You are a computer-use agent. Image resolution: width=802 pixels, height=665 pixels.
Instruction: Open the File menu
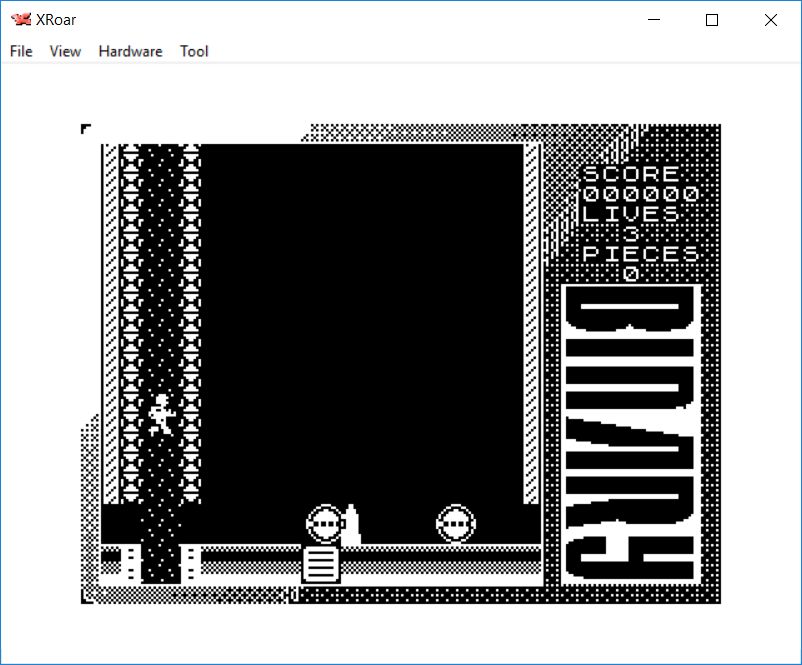(21, 51)
